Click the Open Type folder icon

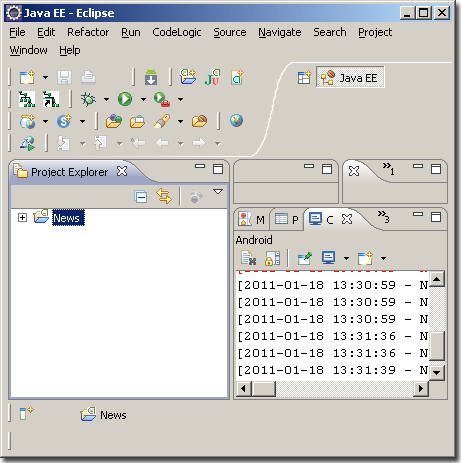point(114,121)
